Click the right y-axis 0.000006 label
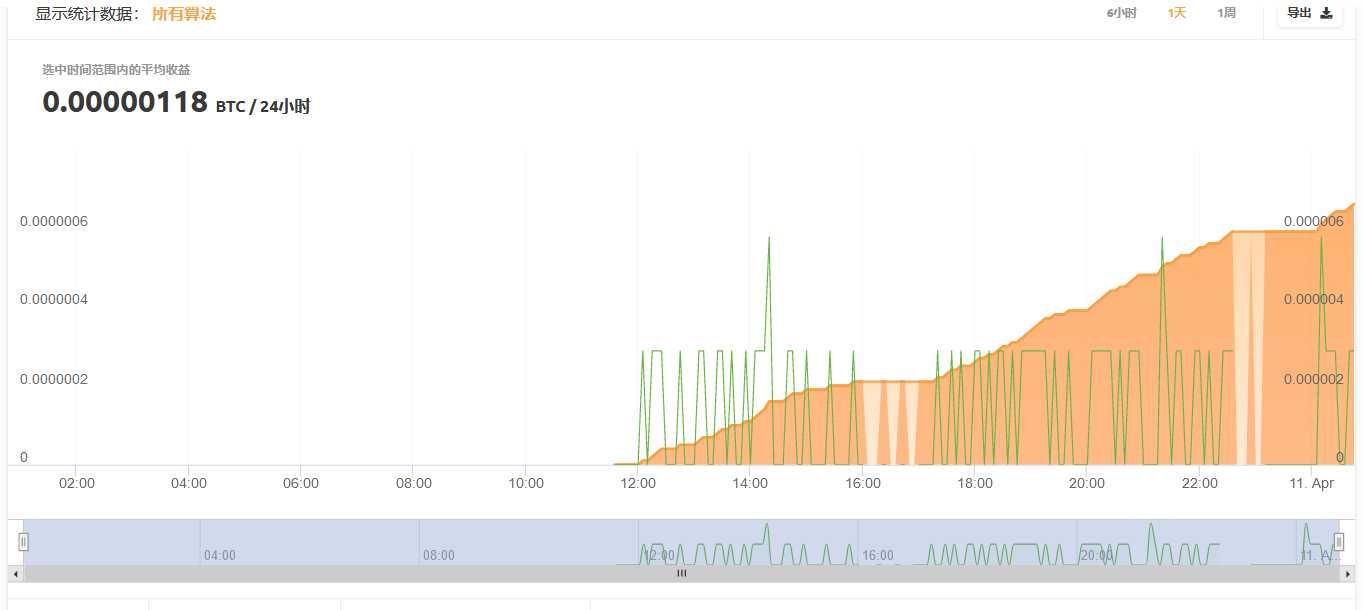This screenshot has width=1362, height=610. pyautogui.click(x=1313, y=221)
